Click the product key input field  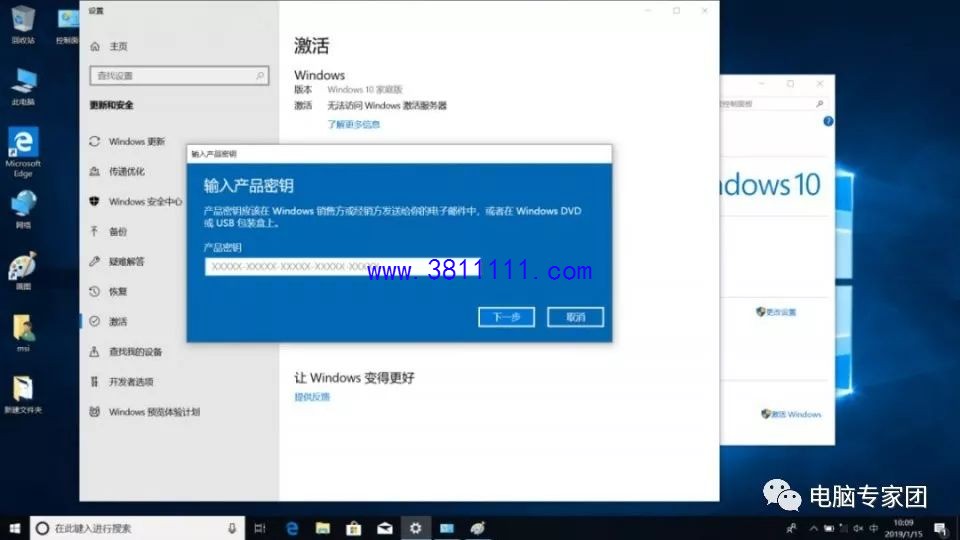click(x=342, y=267)
